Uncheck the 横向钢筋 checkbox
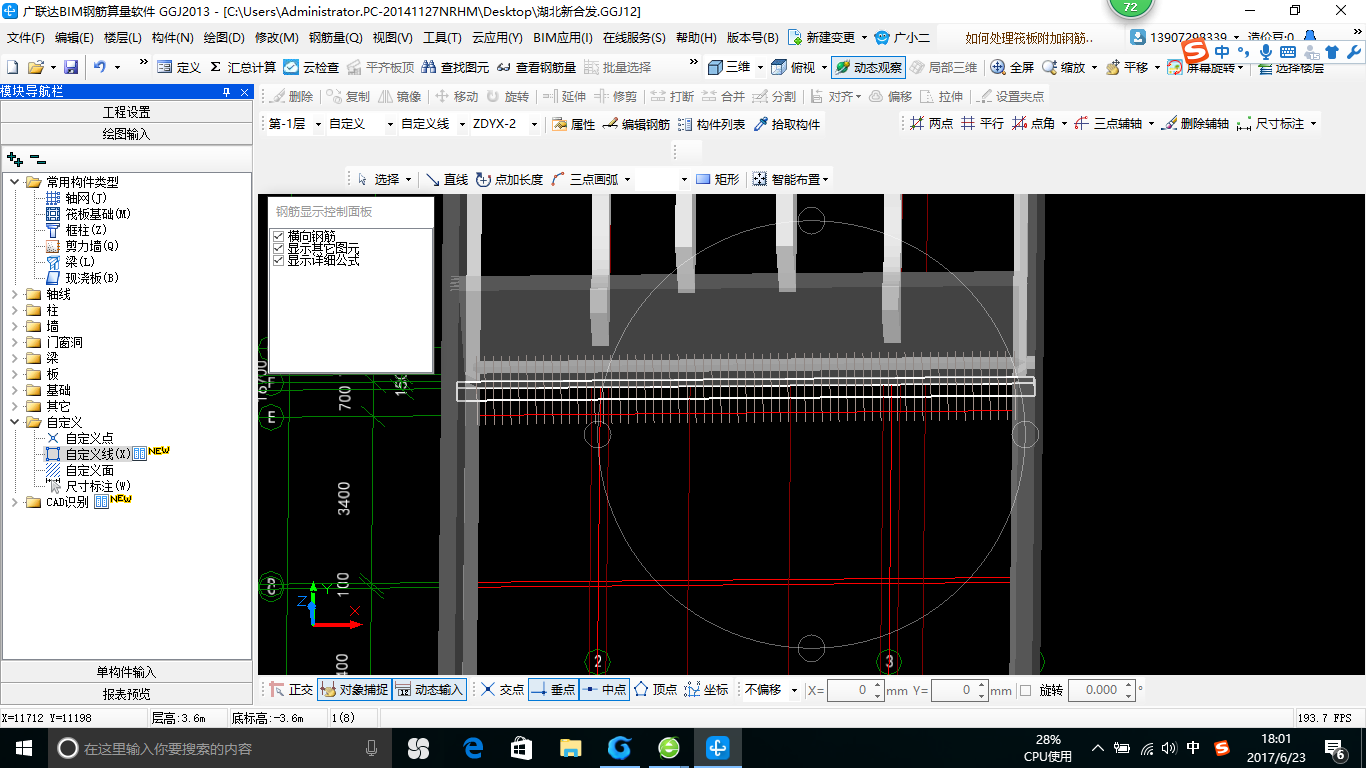 click(x=279, y=236)
